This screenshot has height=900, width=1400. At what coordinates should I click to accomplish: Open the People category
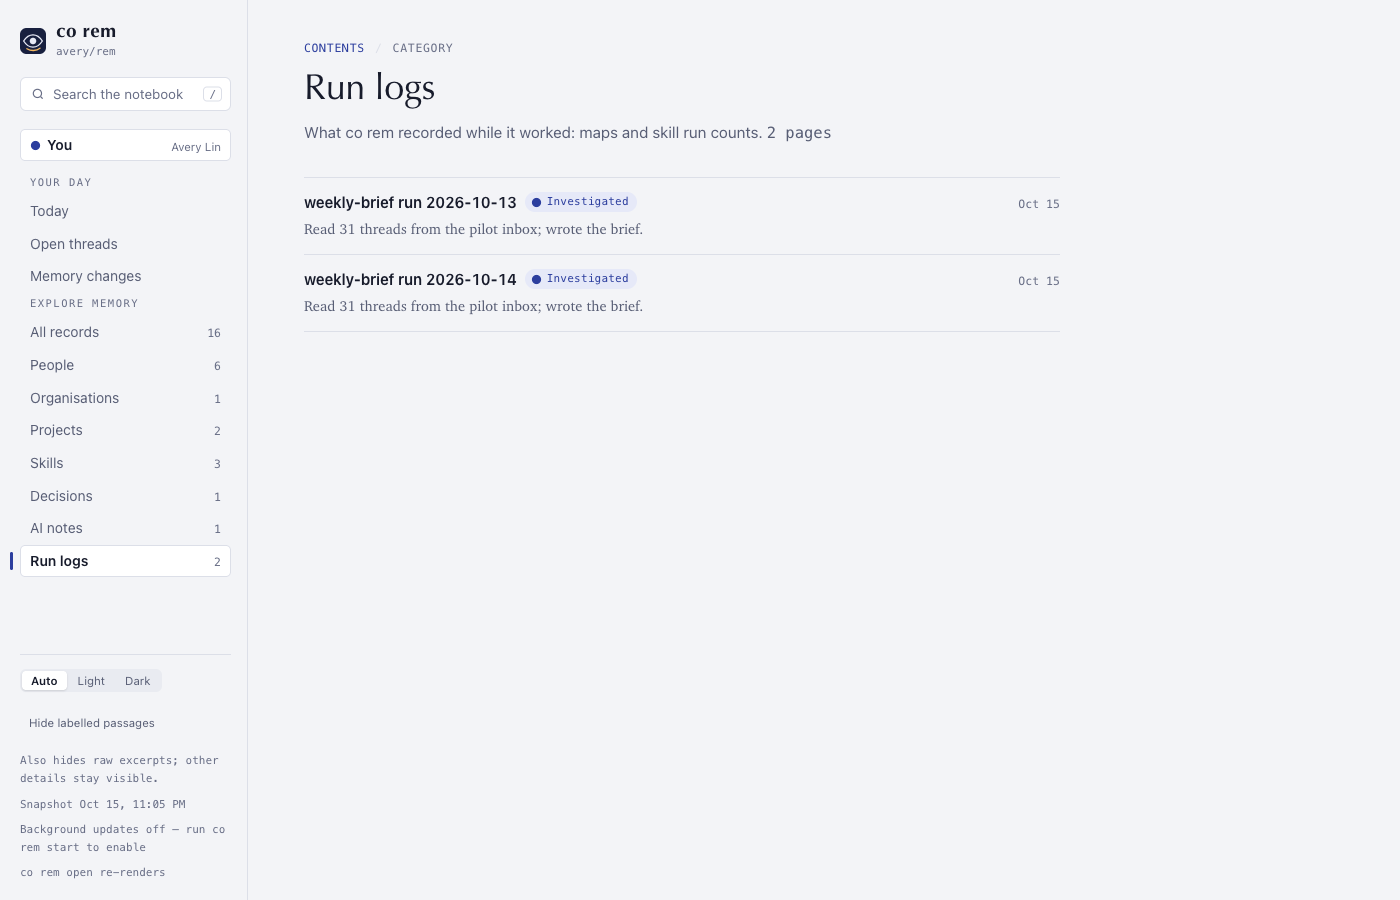pyautogui.click(x=125, y=365)
